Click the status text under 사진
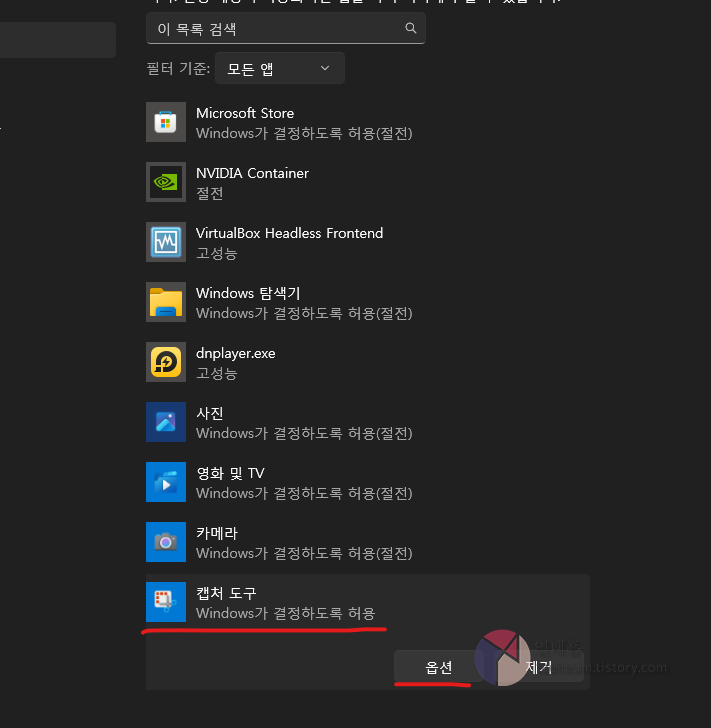The image size is (711, 728). coord(304,433)
